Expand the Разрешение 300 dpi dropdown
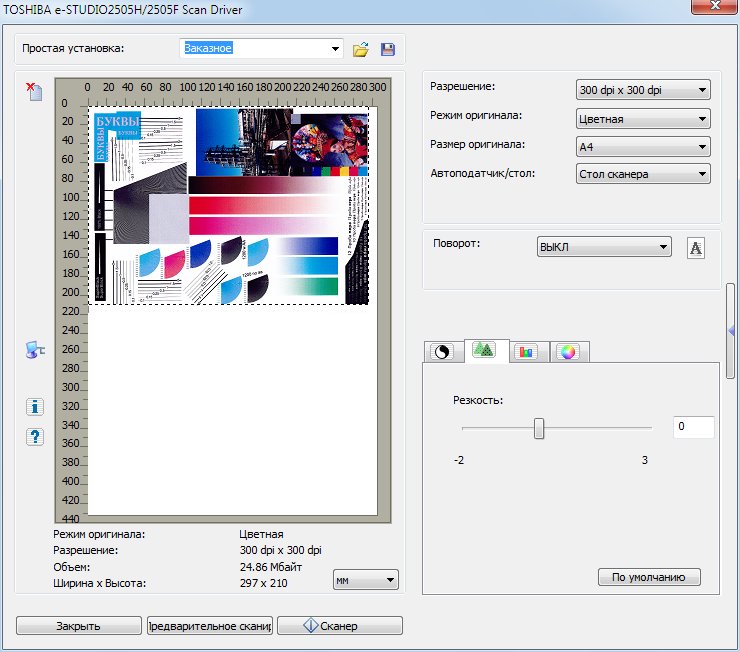 643,90
